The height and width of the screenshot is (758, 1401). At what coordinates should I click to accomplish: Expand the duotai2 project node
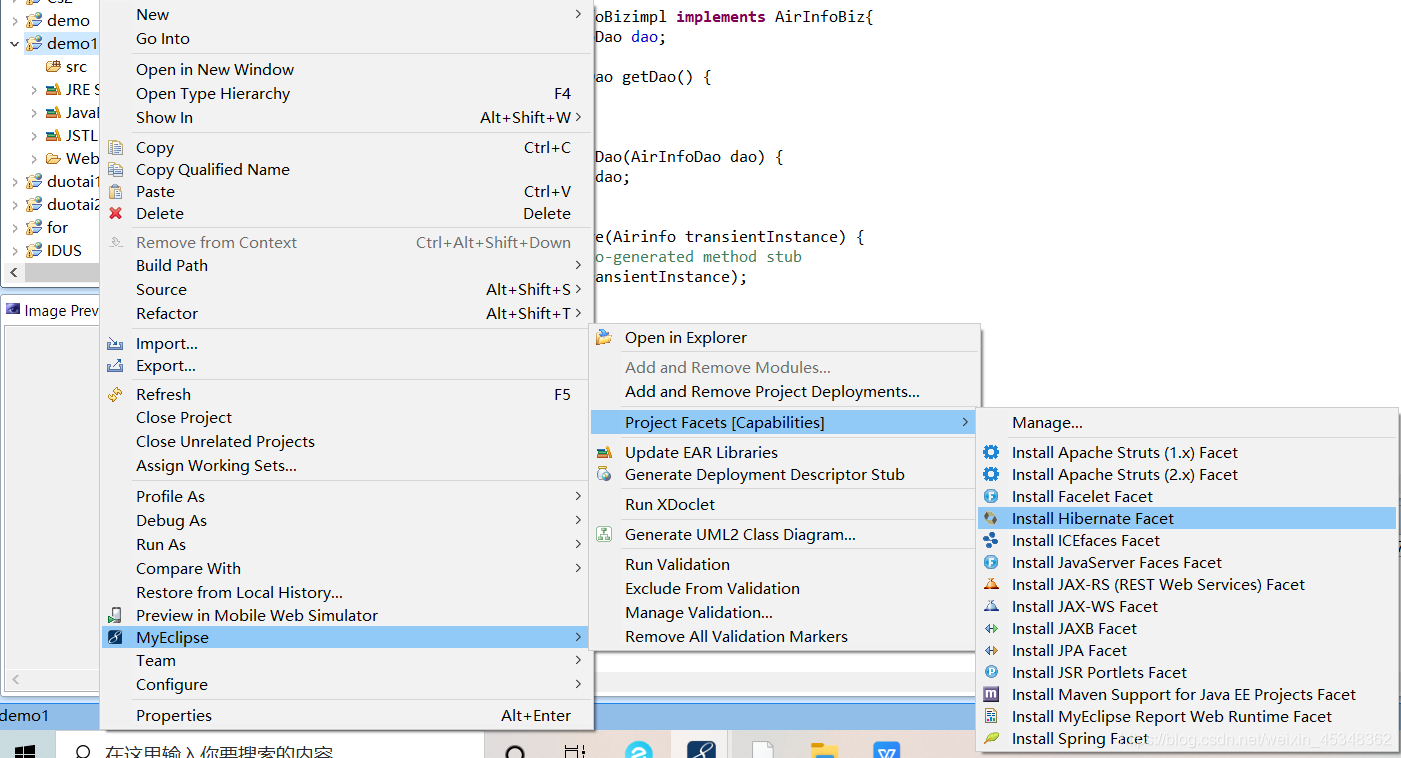pyautogui.click(x=15, y=205)
